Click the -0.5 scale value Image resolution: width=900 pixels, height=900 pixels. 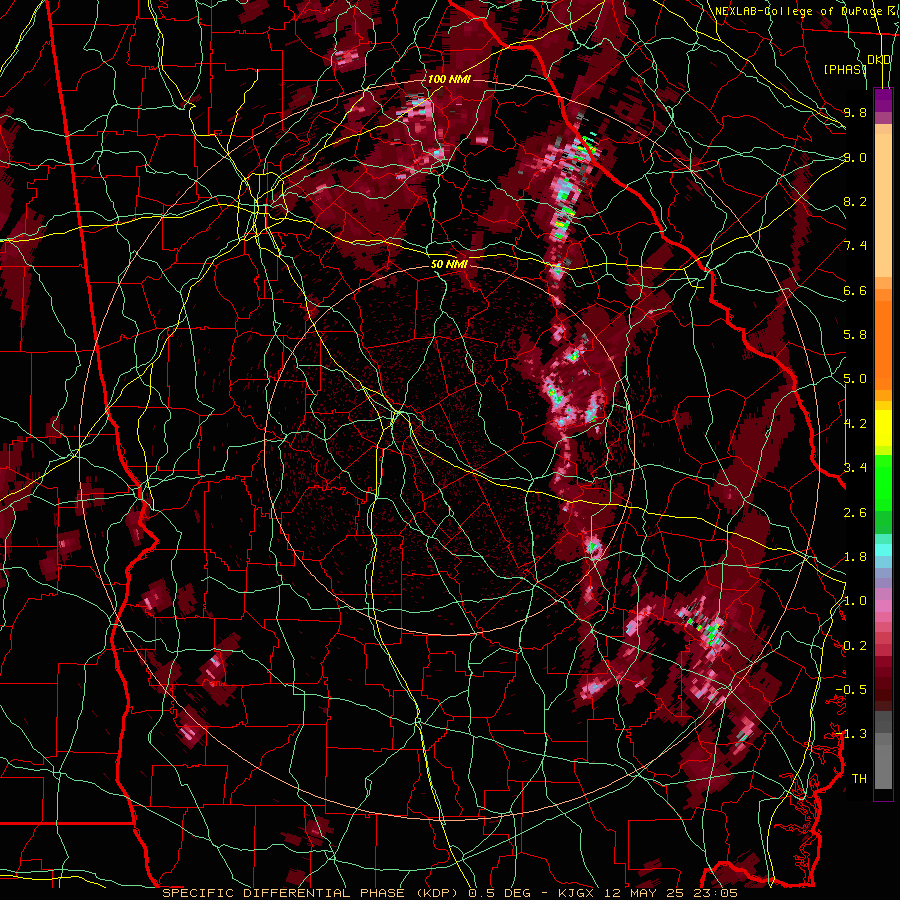(852, 690)
